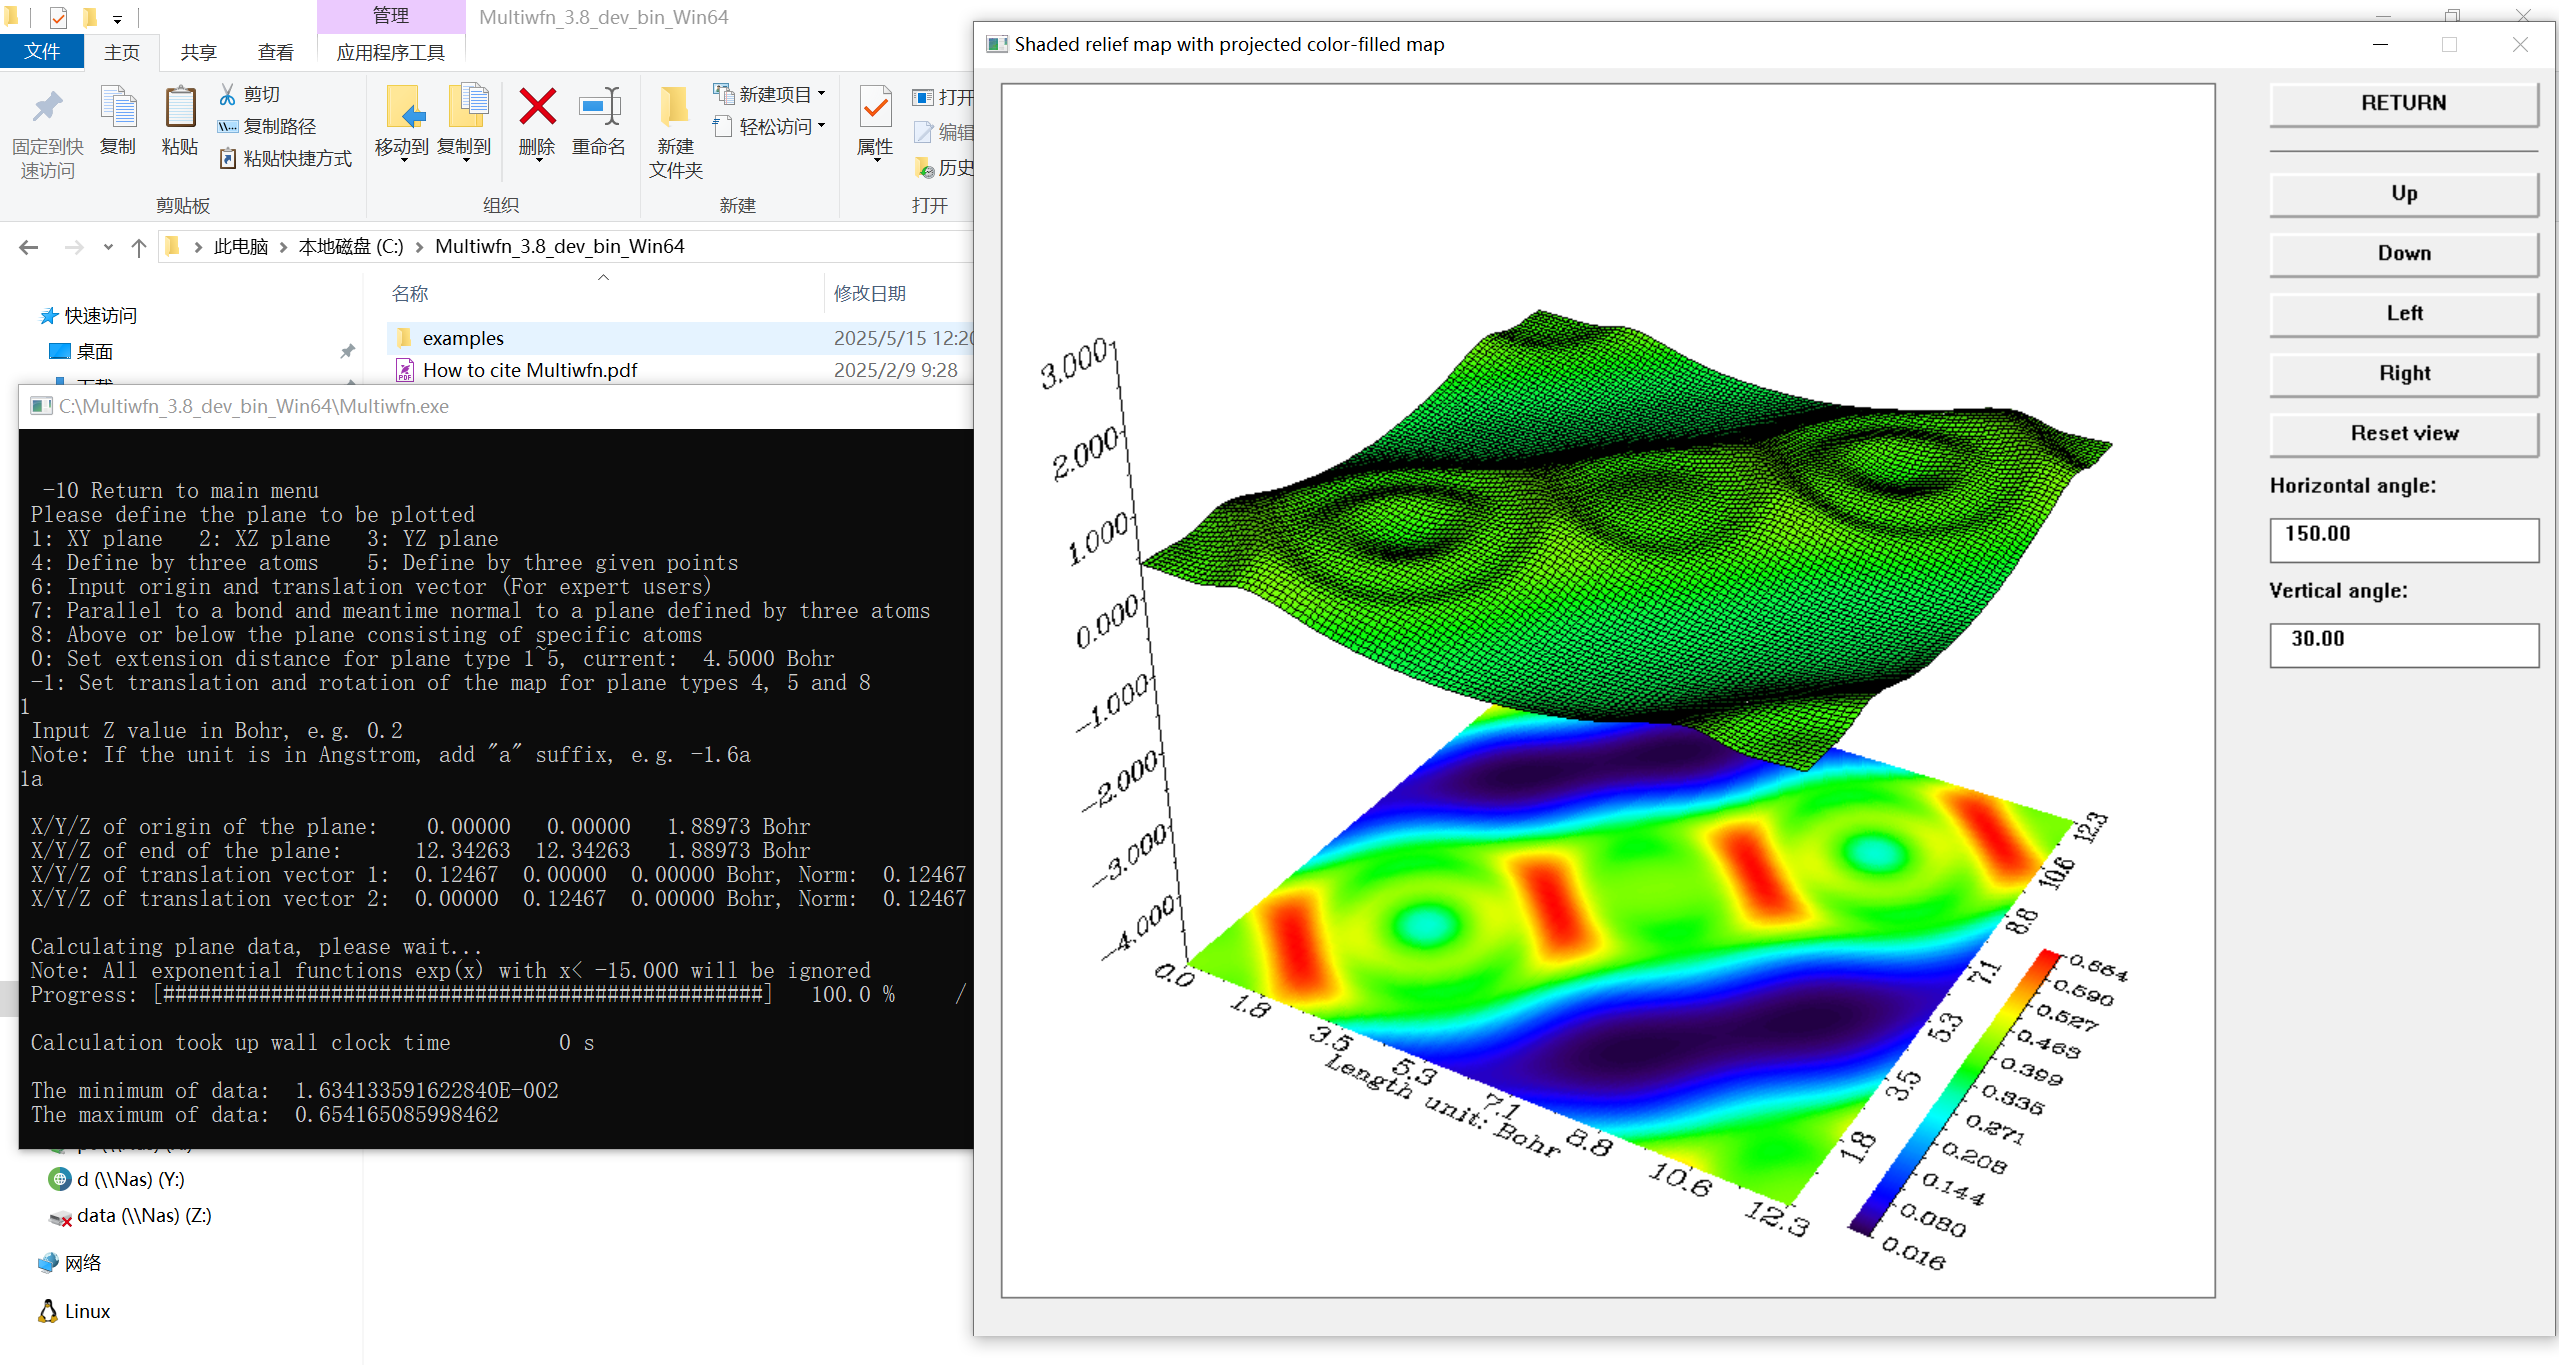Switch to the Share ribbon tab
Viewport: 2559px width, 1365px height.
point(198,52)
